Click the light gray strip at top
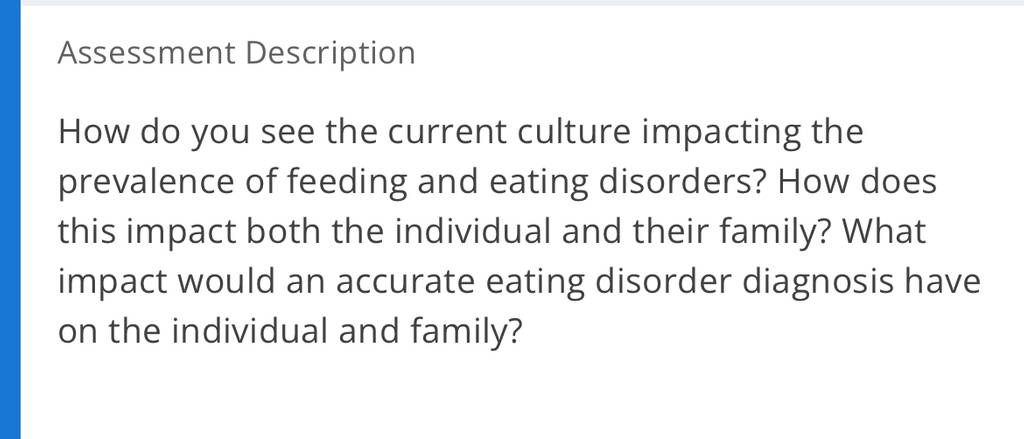The width and height of the screenshot is (1024, 439). pos(522,3)
